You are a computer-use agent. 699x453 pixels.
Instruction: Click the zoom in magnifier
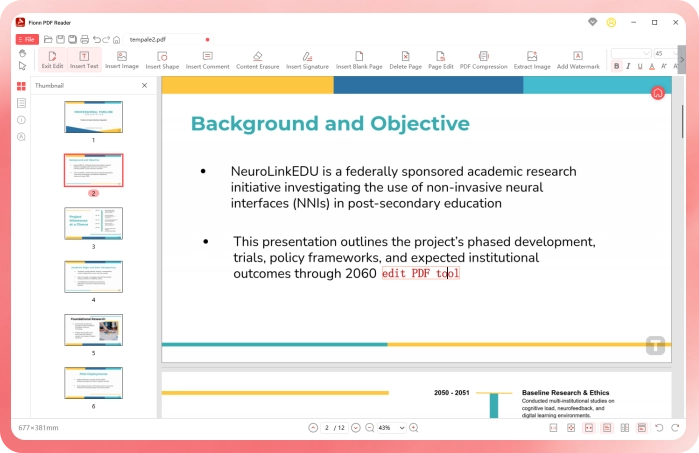click(414, 428)
